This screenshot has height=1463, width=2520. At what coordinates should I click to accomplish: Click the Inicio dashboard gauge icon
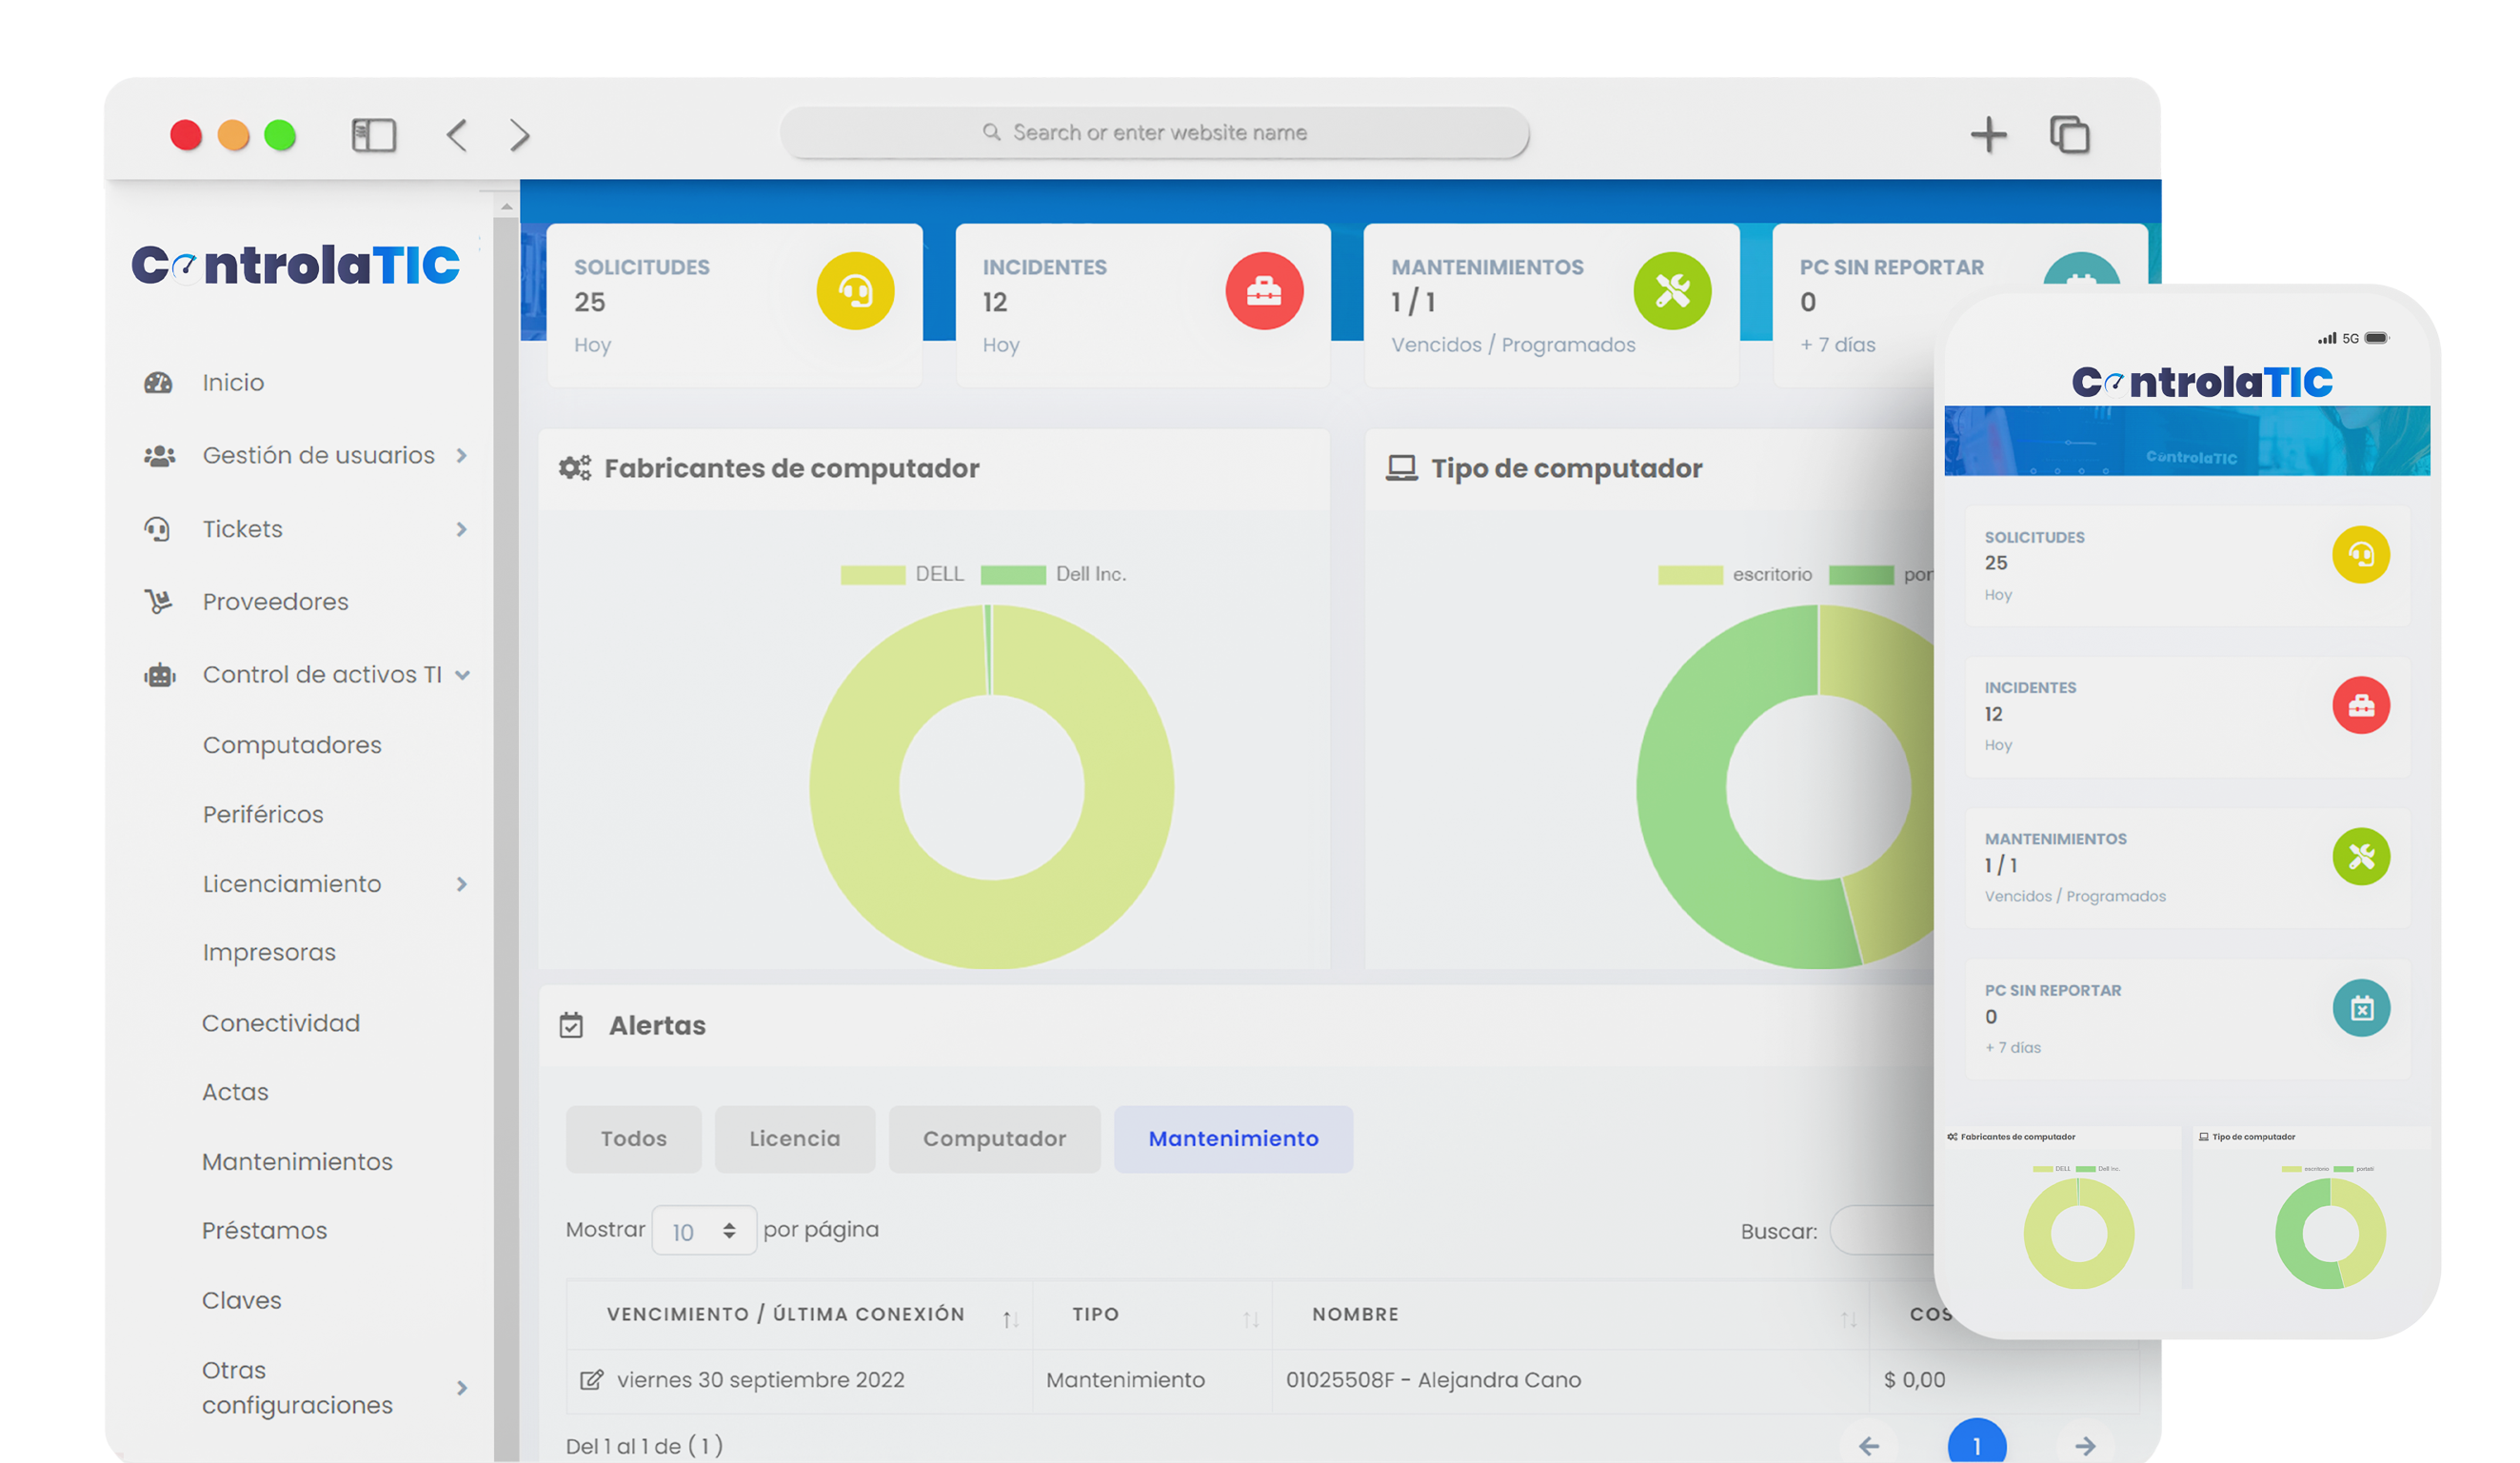coord(158,383)
